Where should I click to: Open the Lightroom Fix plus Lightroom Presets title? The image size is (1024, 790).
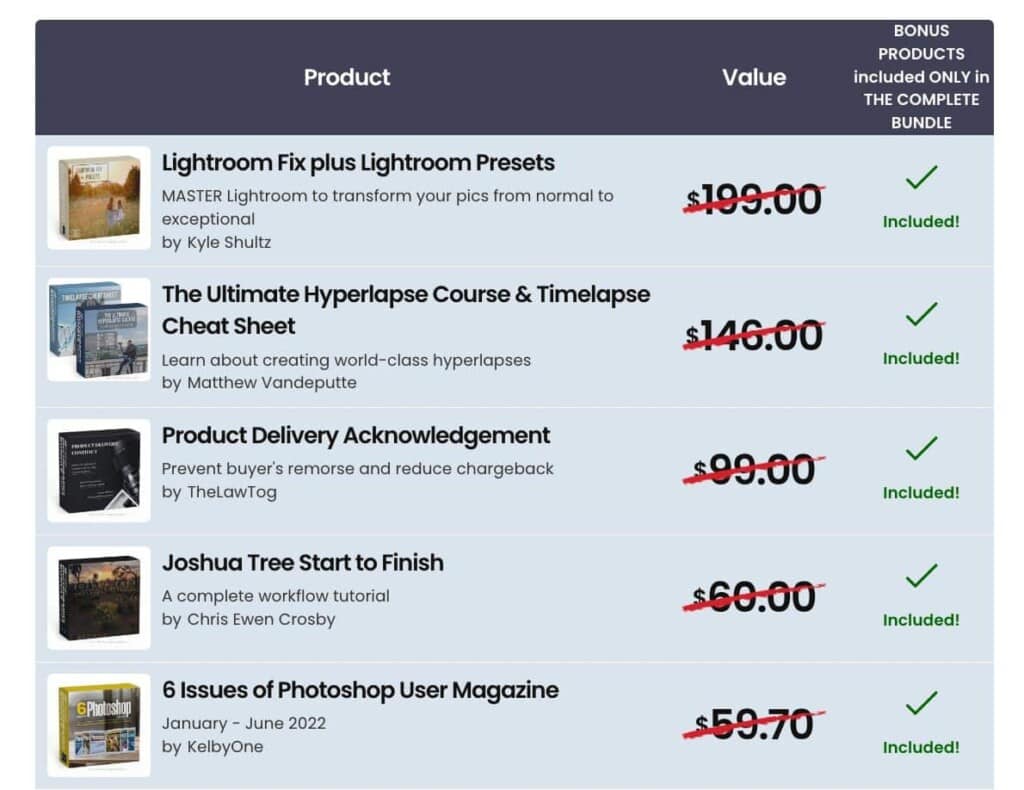358,163
